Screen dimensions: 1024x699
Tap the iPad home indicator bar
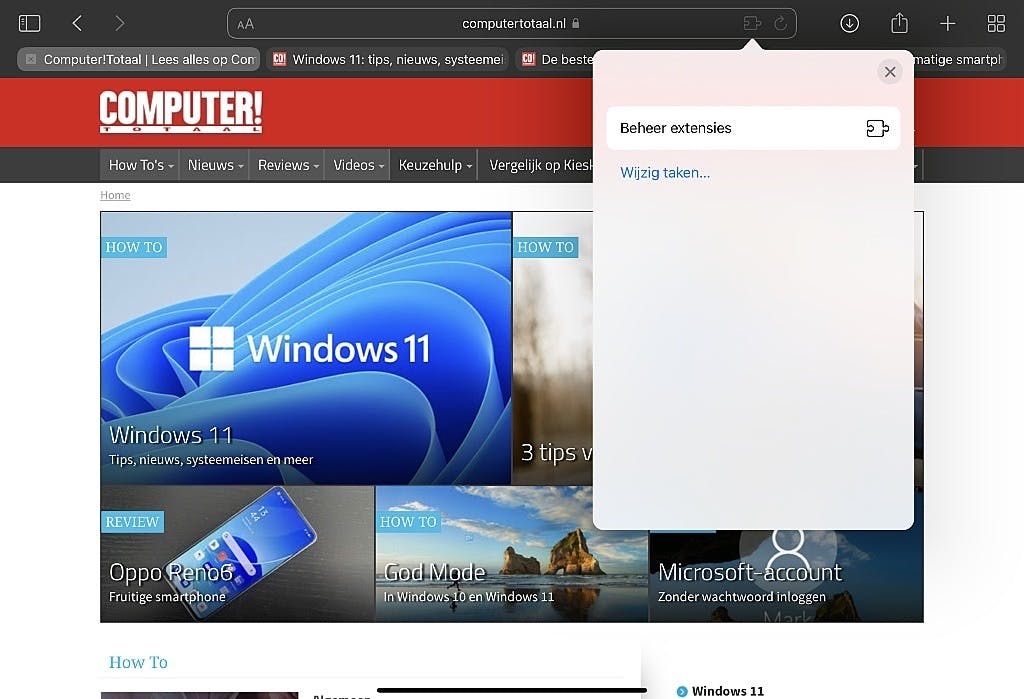point(512,690)
